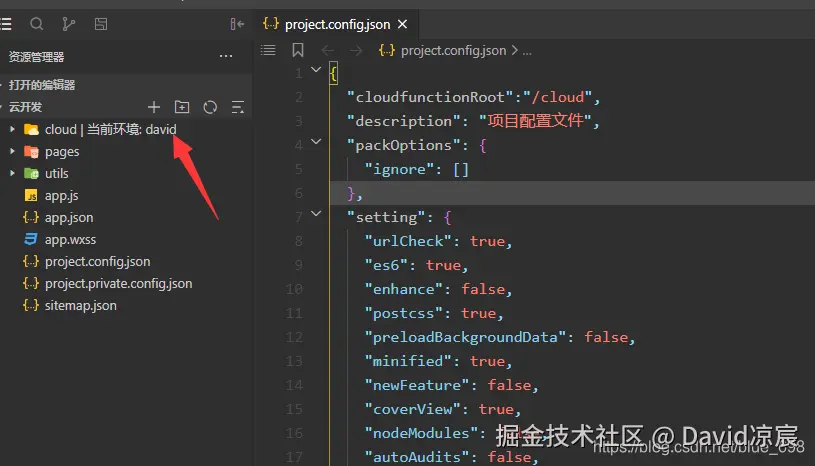Toggle the outline list icon in editor toolbar
The height and width of the screenshot is (466, 815).
click(268, 50)
